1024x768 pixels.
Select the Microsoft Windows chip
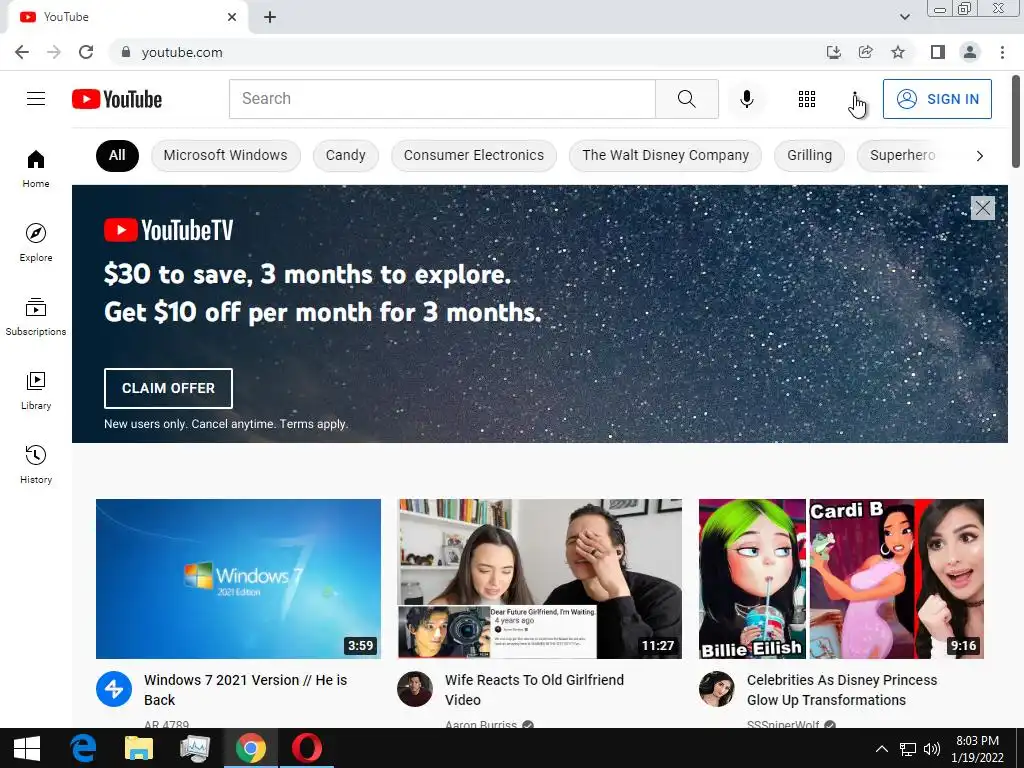225,155
